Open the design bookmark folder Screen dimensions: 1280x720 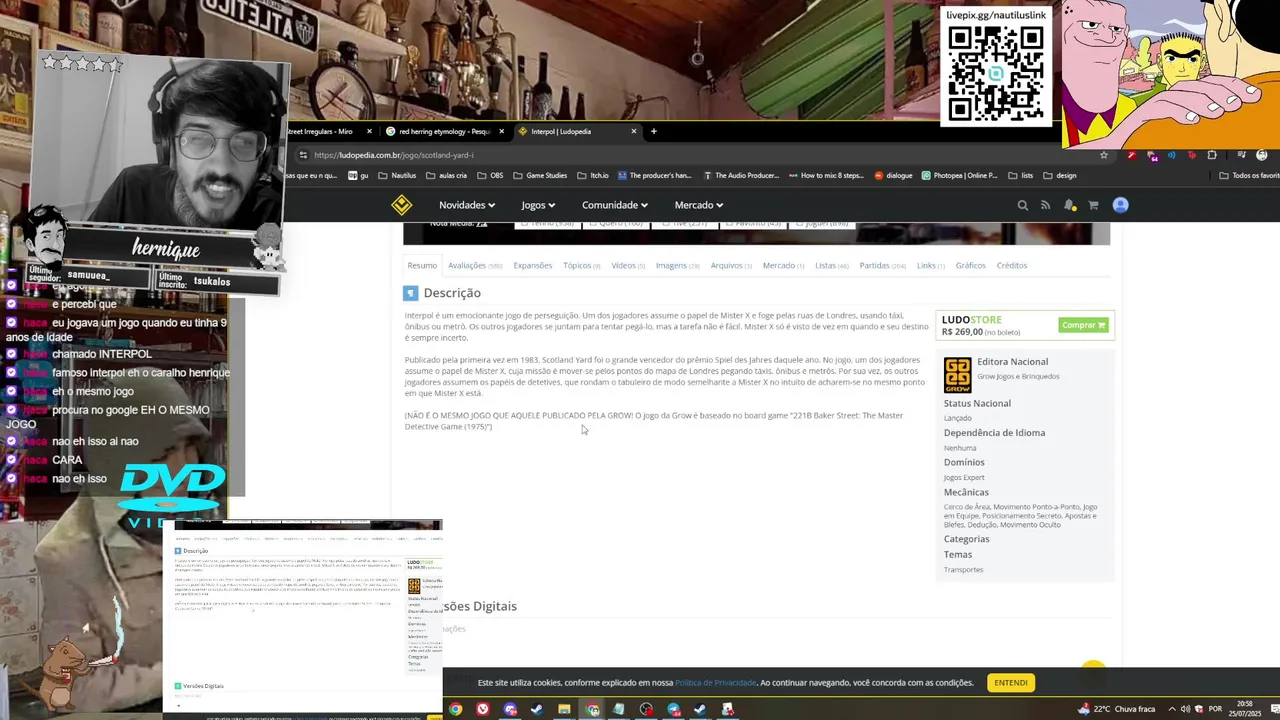coord(1060,175)
